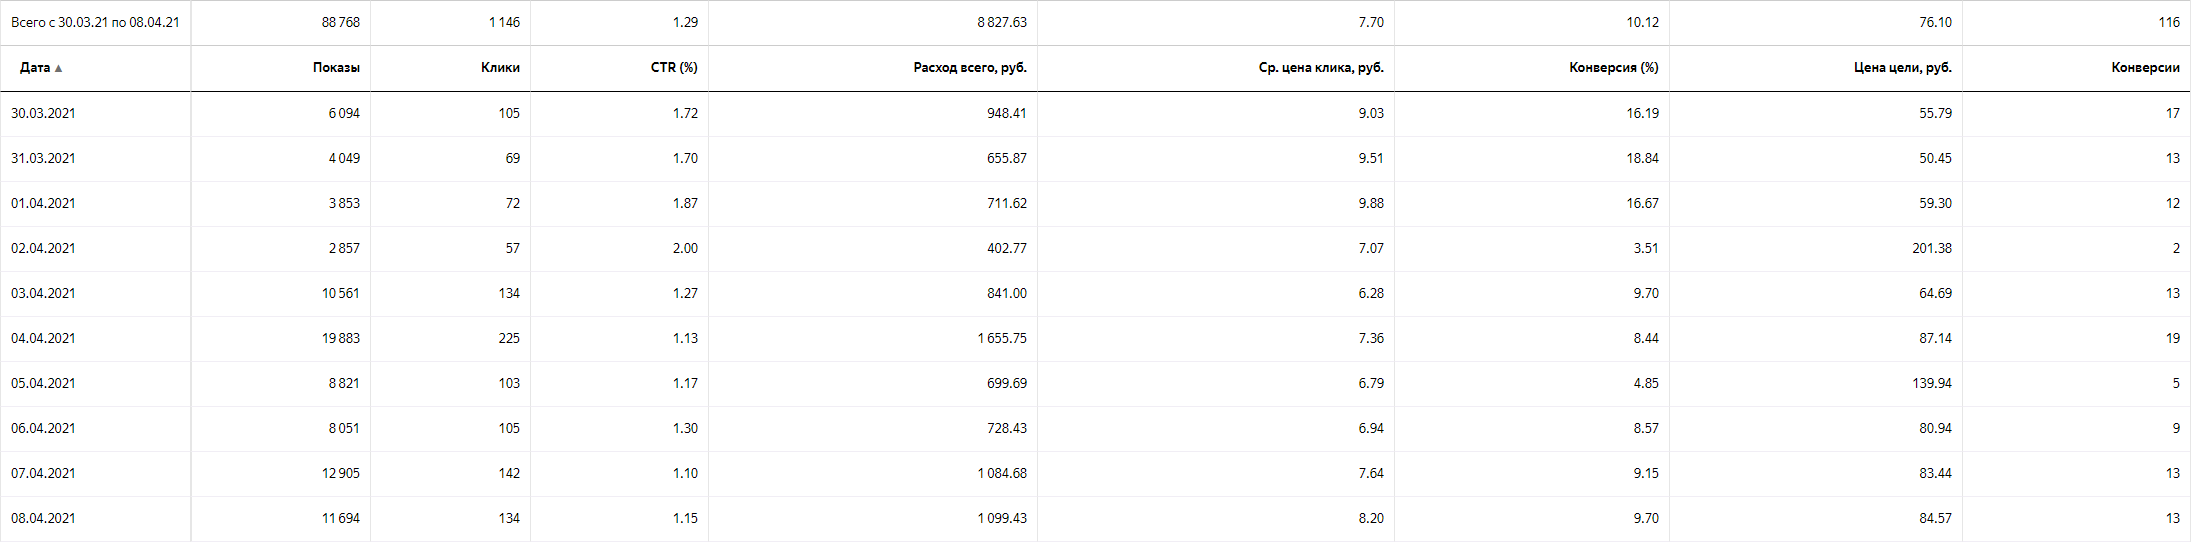The image size is (2192, 544).
Task: Click the Всего с 30.03.21 по 08.04.21 cell
Action: (x=95, y=22)
